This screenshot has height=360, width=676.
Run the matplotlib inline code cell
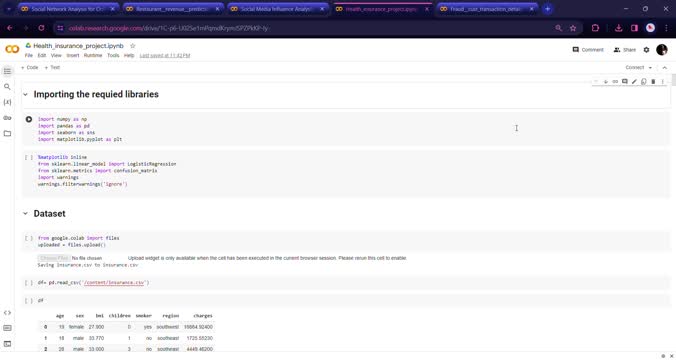coord(29,157)
